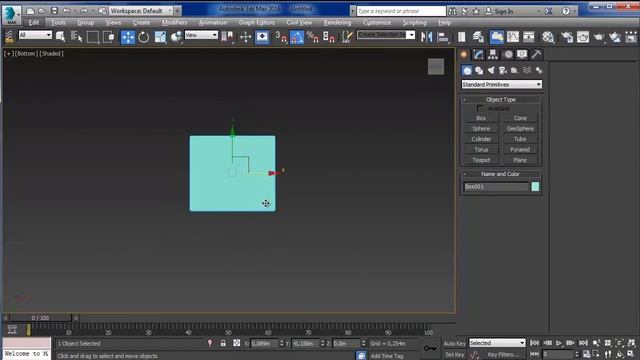
Task: Open the Rendered Frame Window icon
Action: 583,37
